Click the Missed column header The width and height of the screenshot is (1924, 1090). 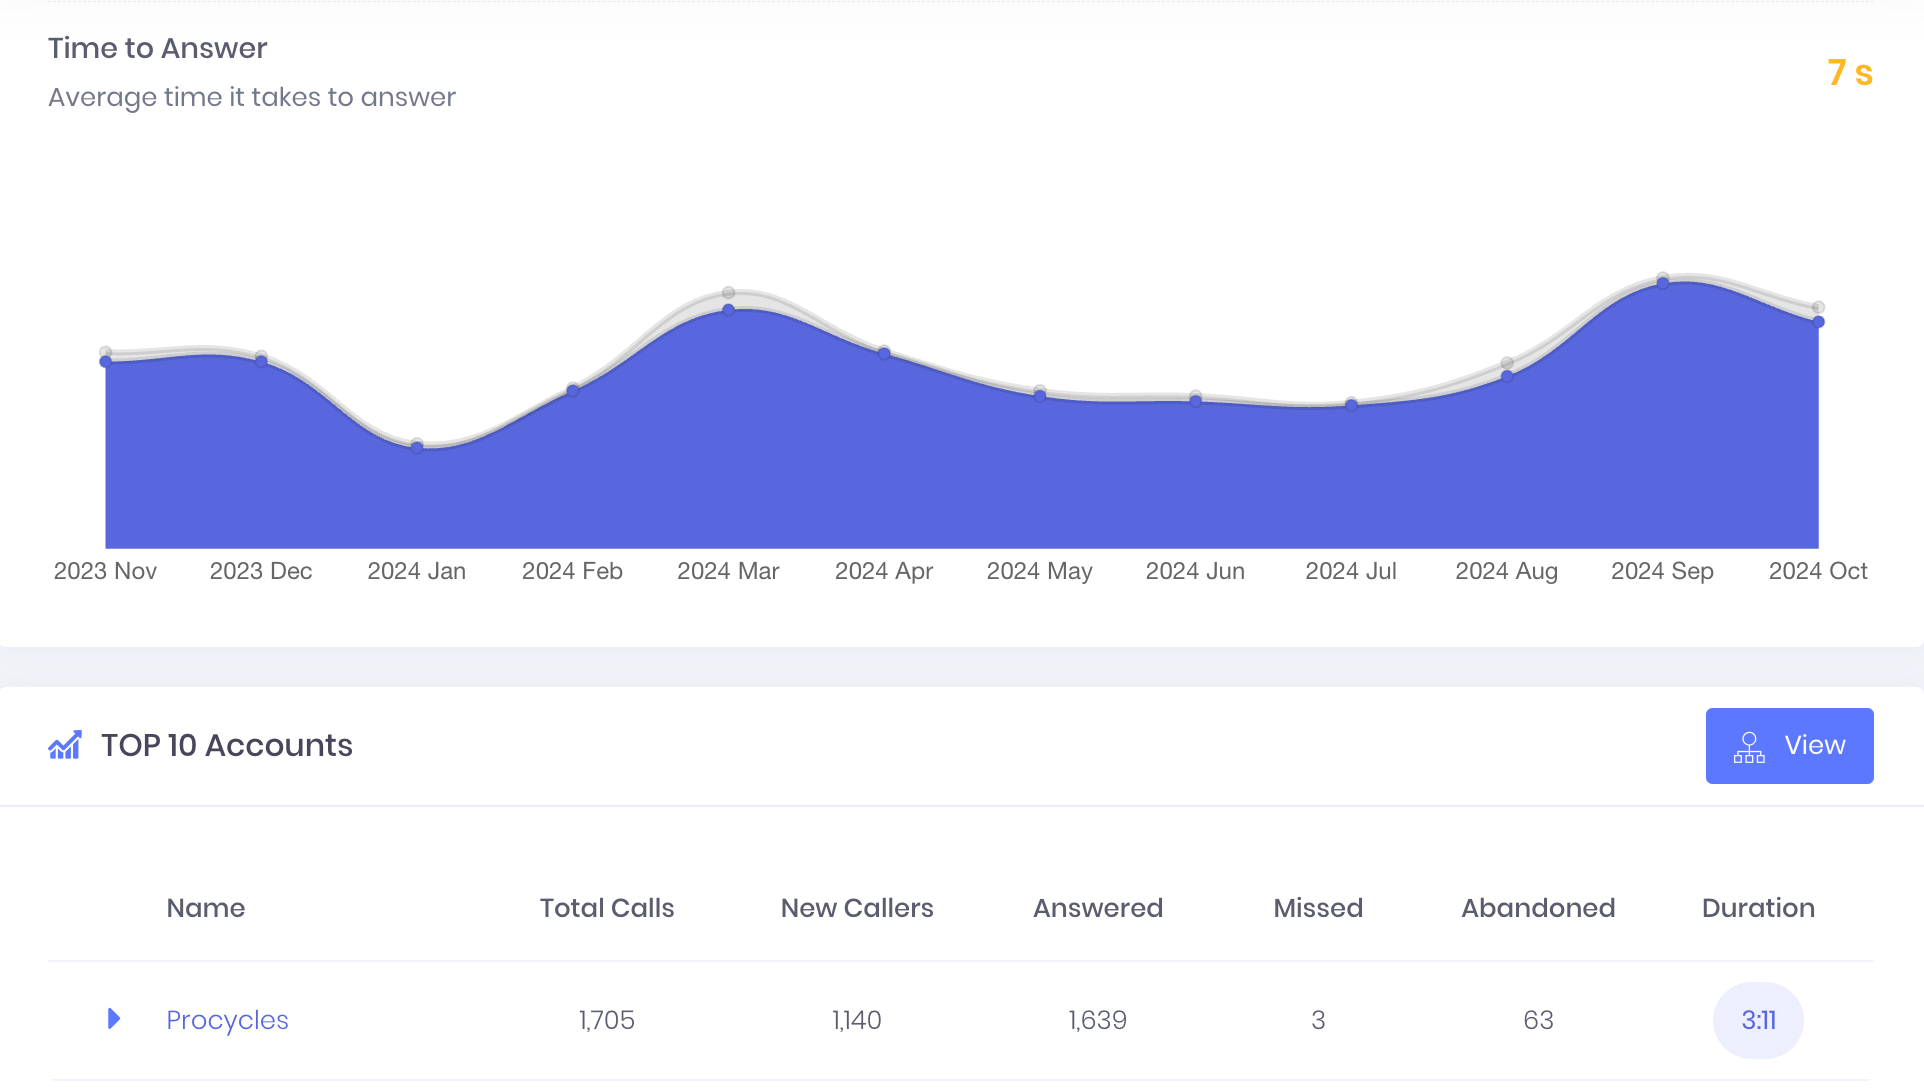(x=1318, y=908)
